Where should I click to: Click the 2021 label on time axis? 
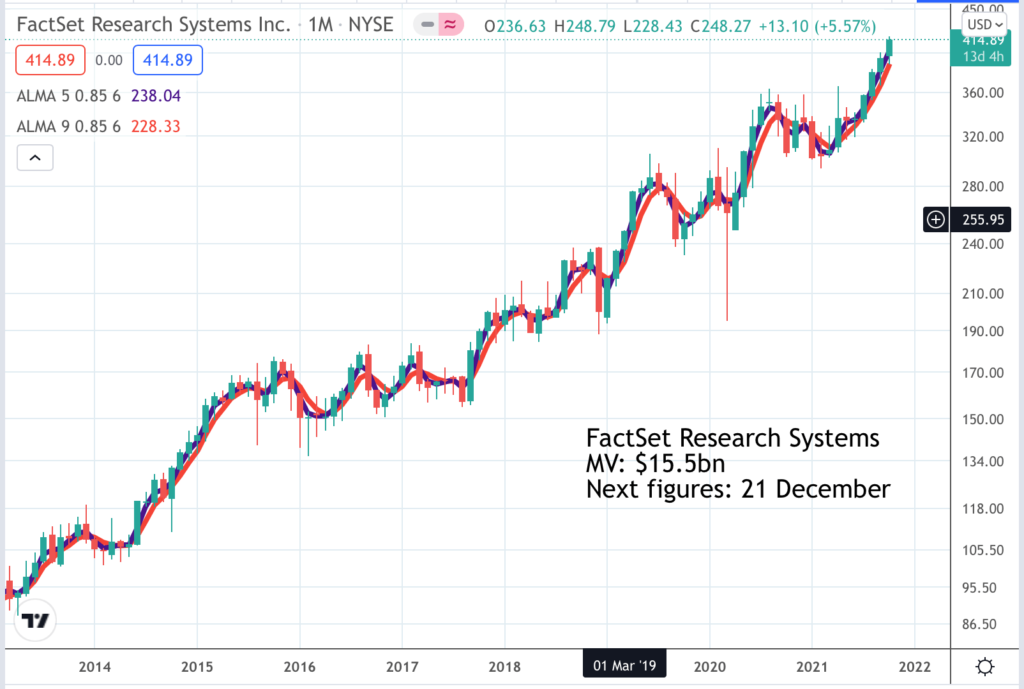pyautogui.click(x=812, y=667)
